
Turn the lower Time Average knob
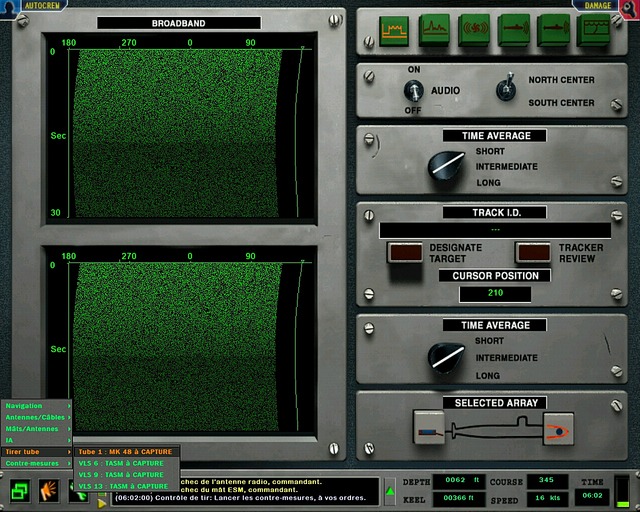click(x=446, y=357)
